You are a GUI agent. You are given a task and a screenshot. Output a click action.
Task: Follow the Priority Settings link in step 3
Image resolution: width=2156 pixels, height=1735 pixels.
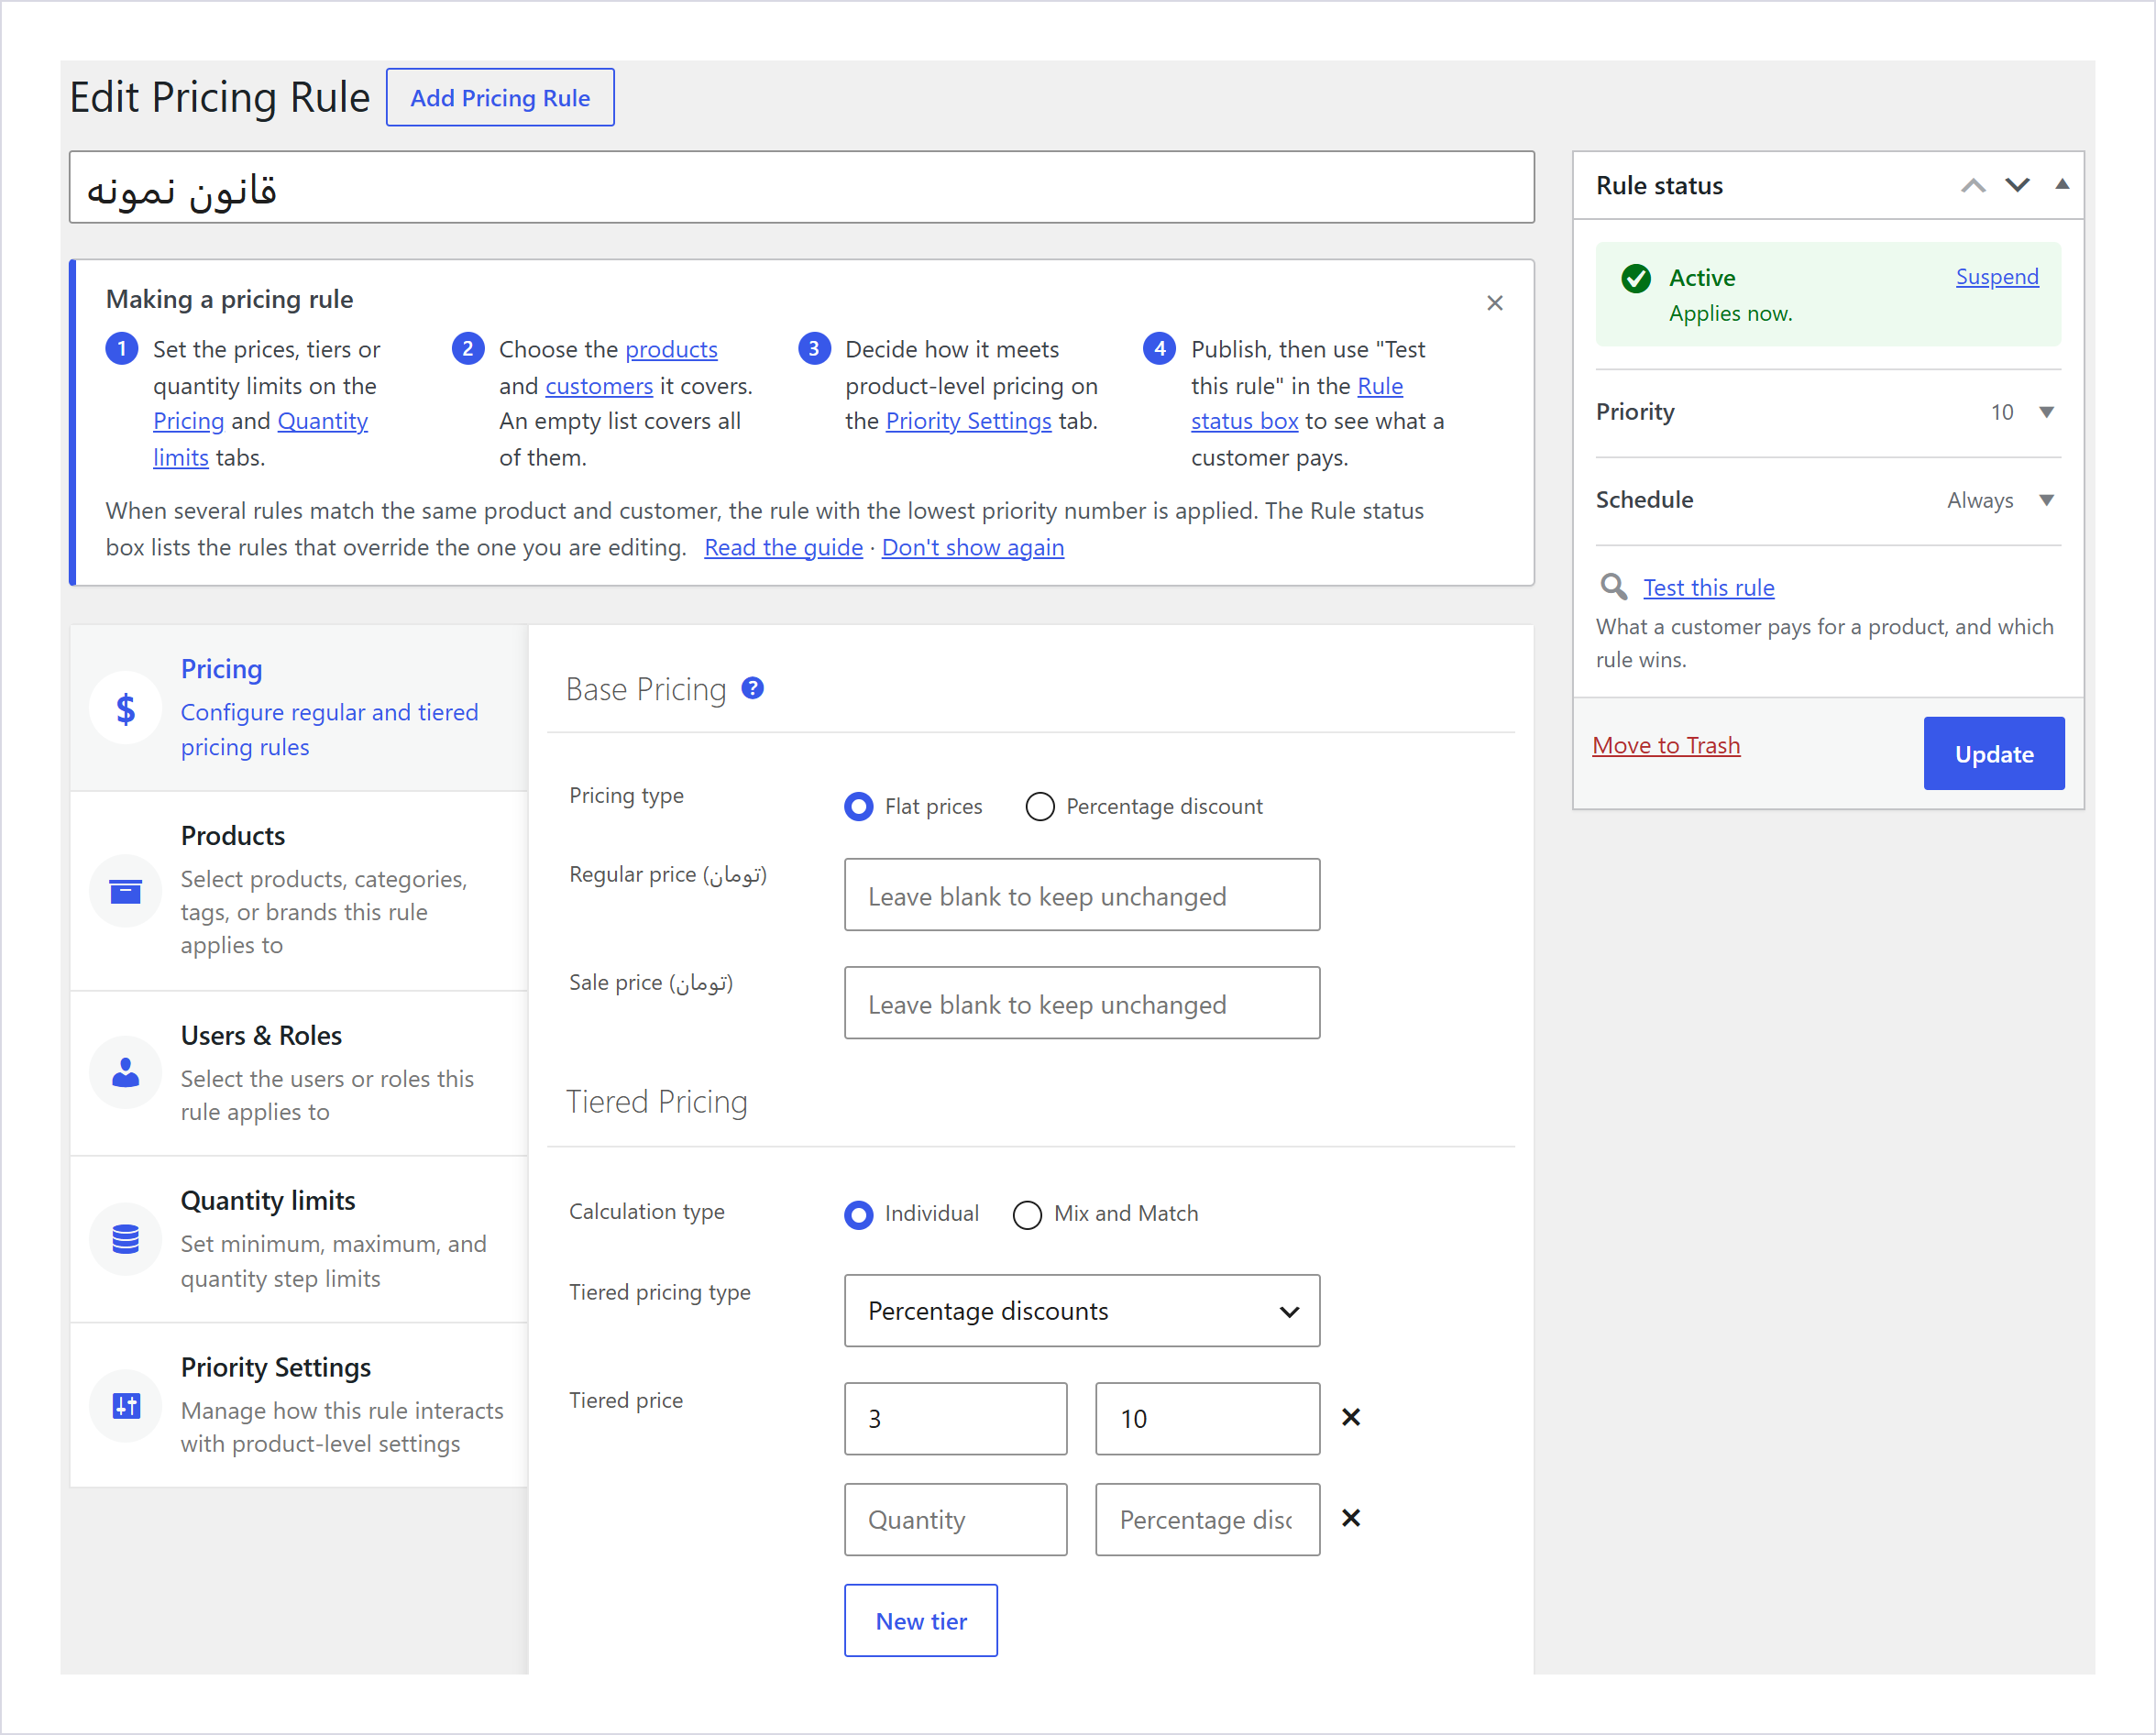[x=968, y=421]
